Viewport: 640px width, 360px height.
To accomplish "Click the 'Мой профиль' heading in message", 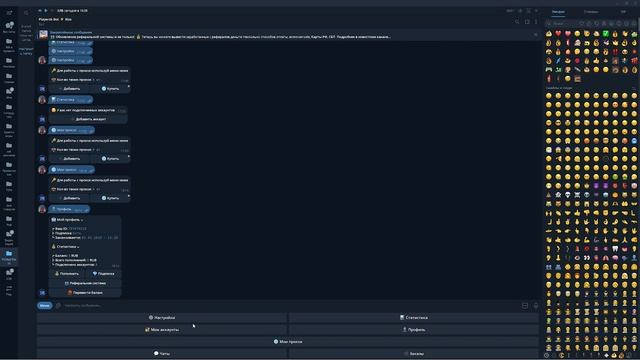I will [68, 220].
